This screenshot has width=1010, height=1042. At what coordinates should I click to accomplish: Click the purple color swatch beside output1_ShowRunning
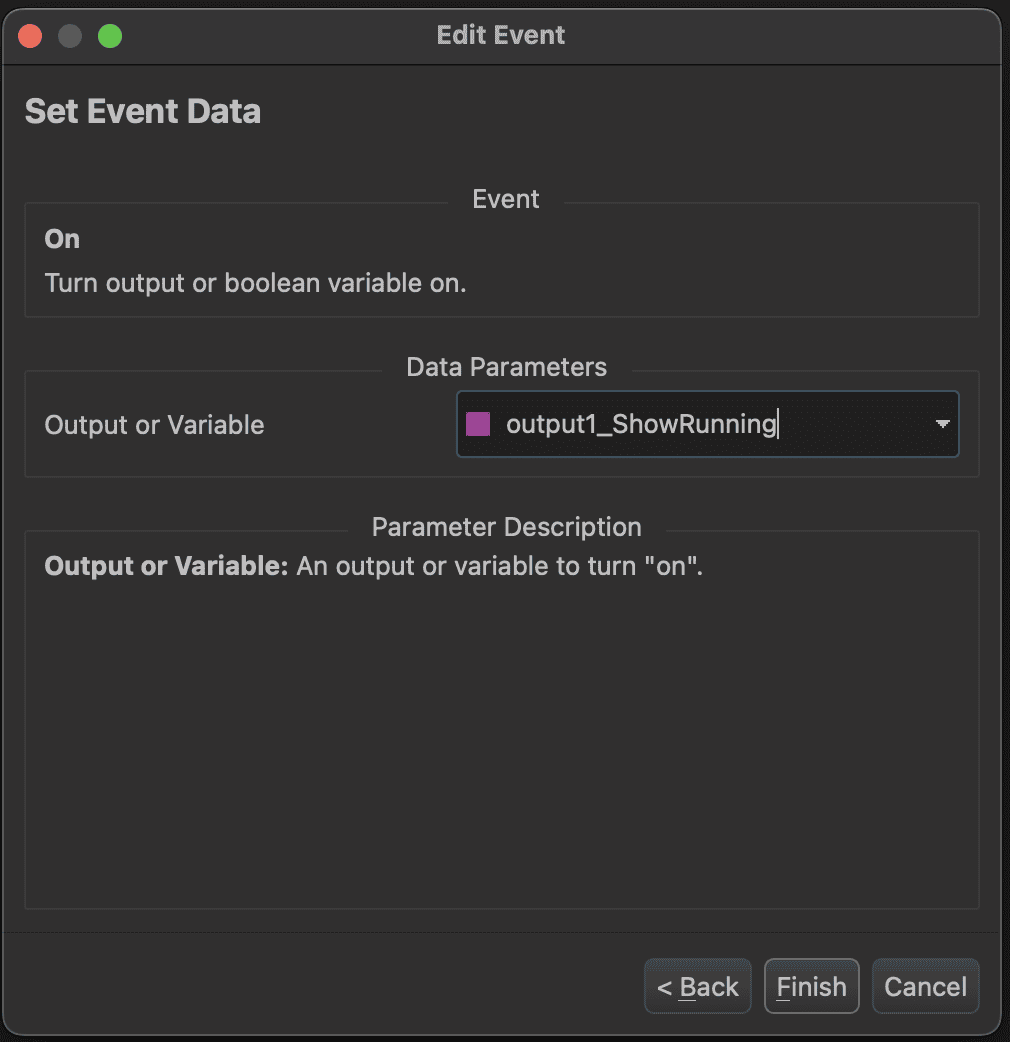[478, 424]
